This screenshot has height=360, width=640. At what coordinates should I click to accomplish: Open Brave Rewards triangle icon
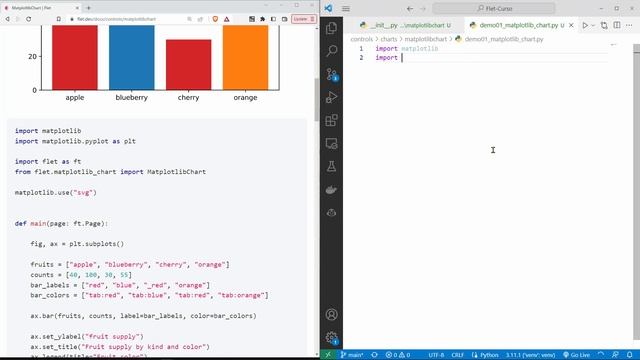[x=227, y=19]
